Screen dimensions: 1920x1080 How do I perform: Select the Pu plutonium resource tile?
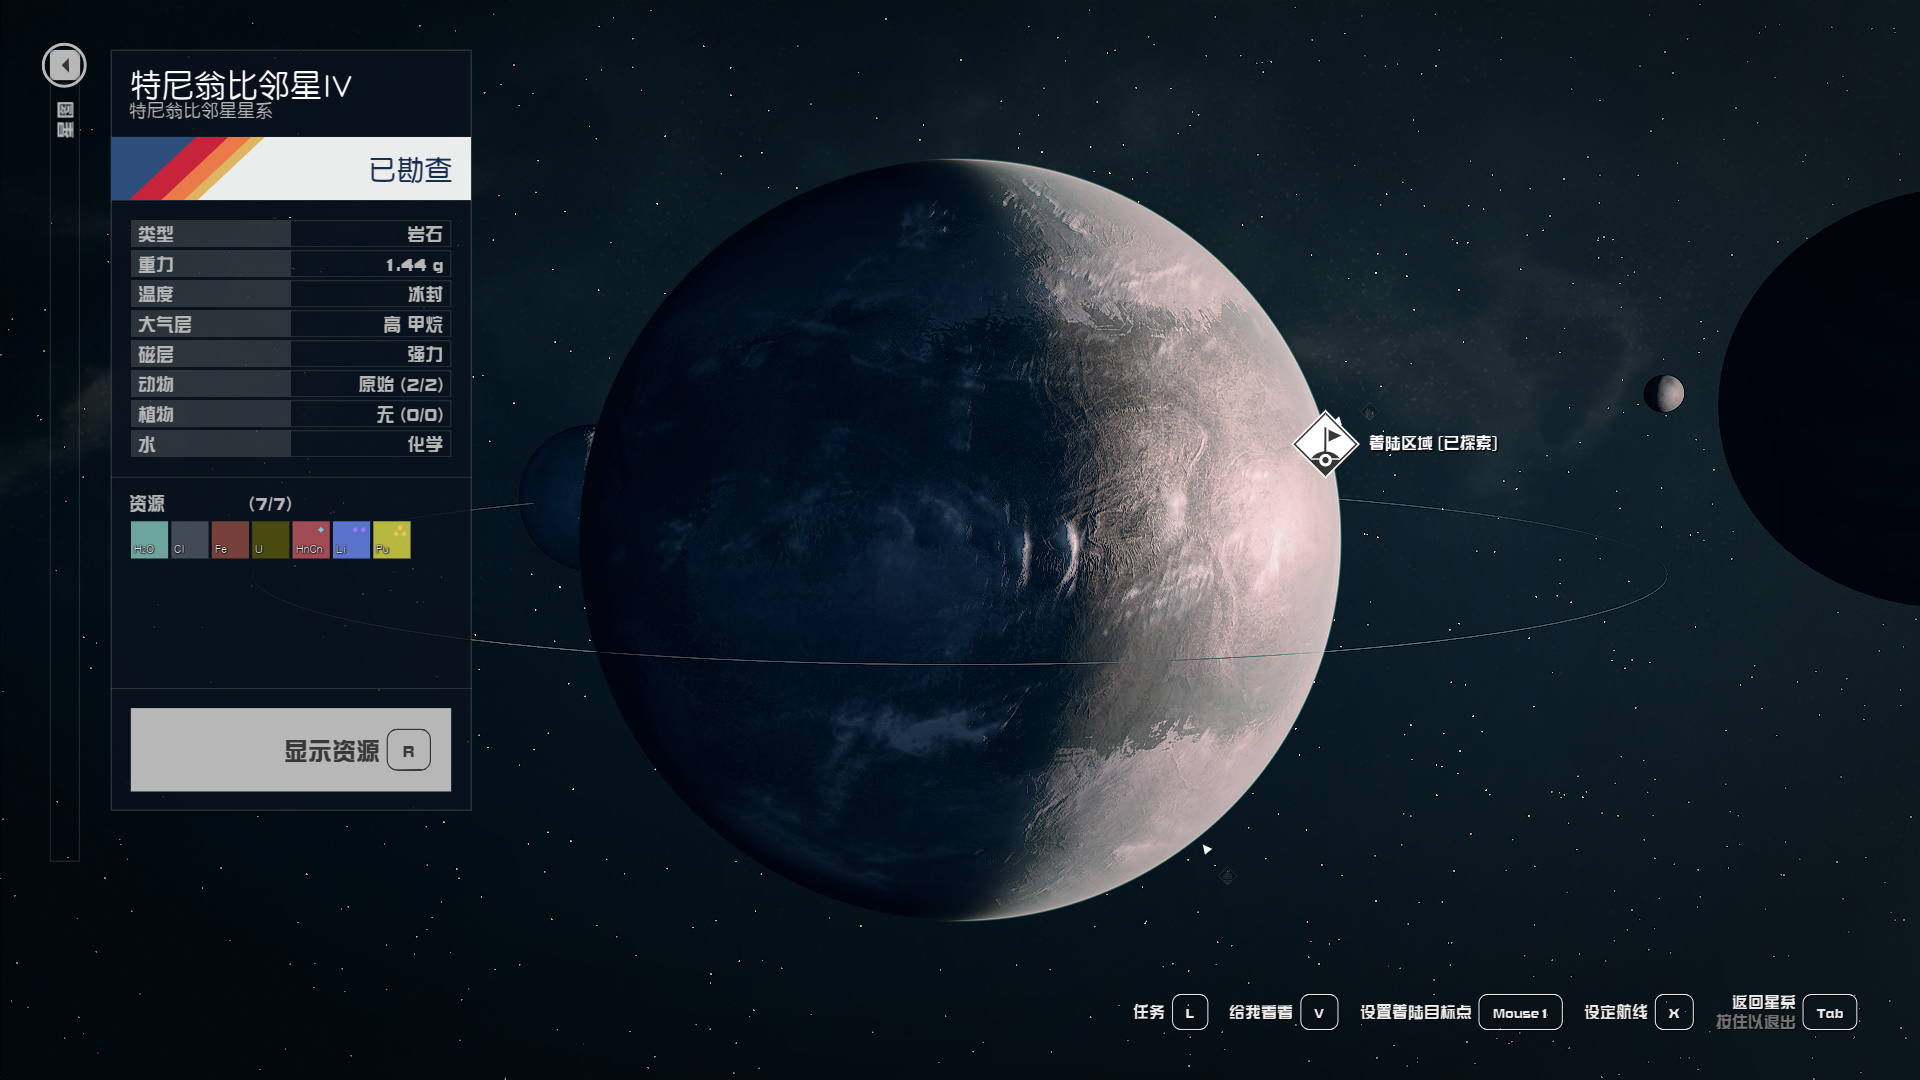(x=392, y=540)
